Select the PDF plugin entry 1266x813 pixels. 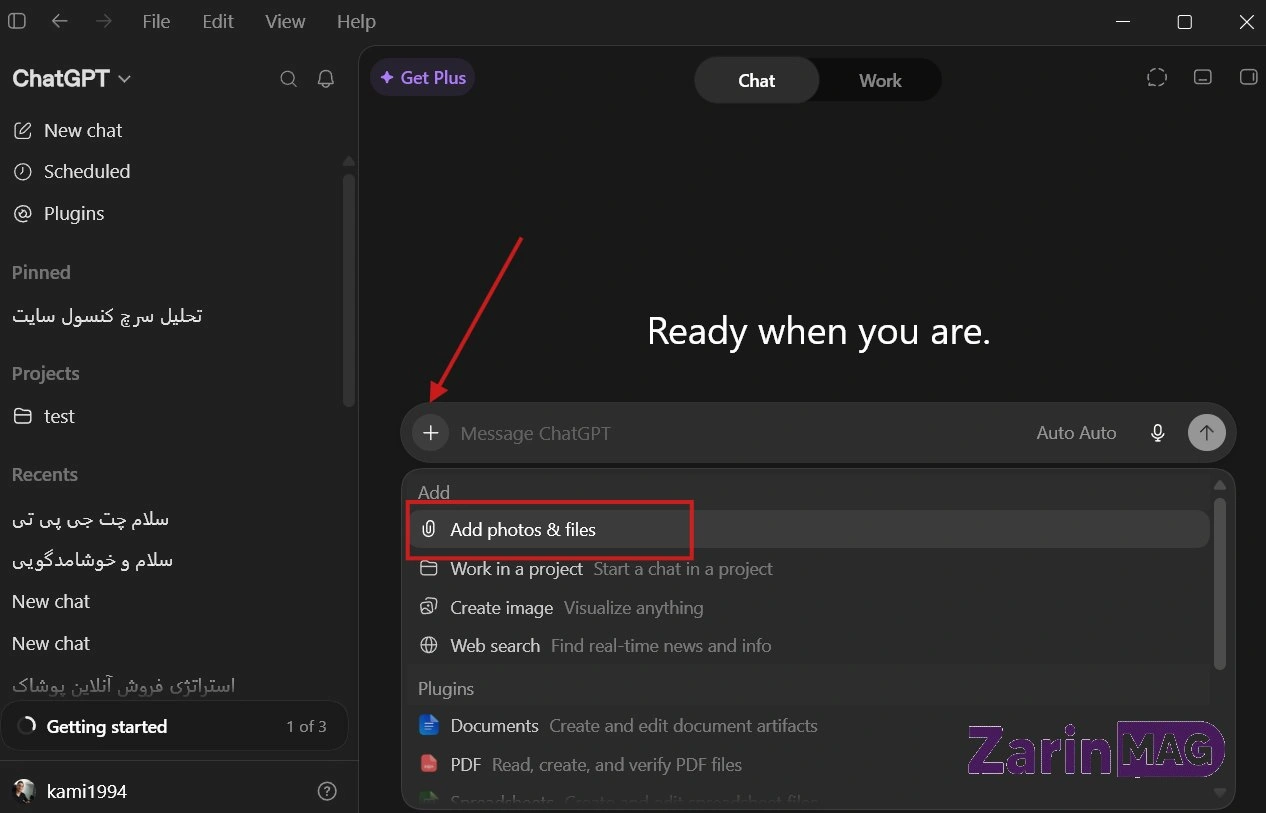(x=808, y=765)
